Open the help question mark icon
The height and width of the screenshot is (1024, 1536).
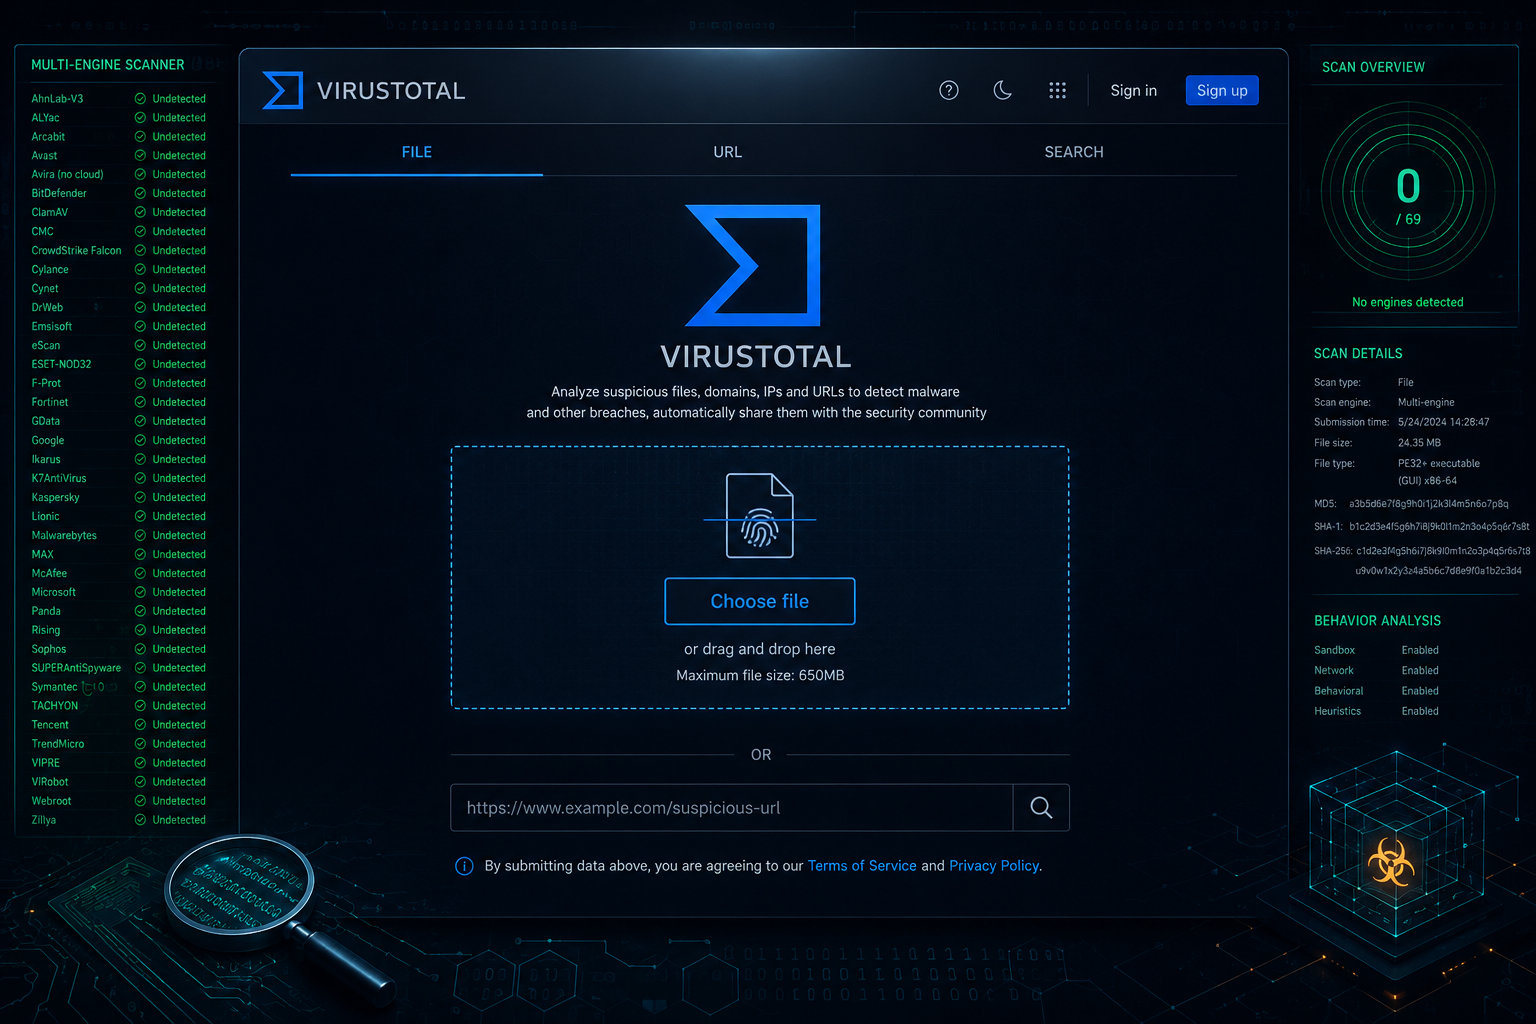pyautogui.click(x=949, y=90)
